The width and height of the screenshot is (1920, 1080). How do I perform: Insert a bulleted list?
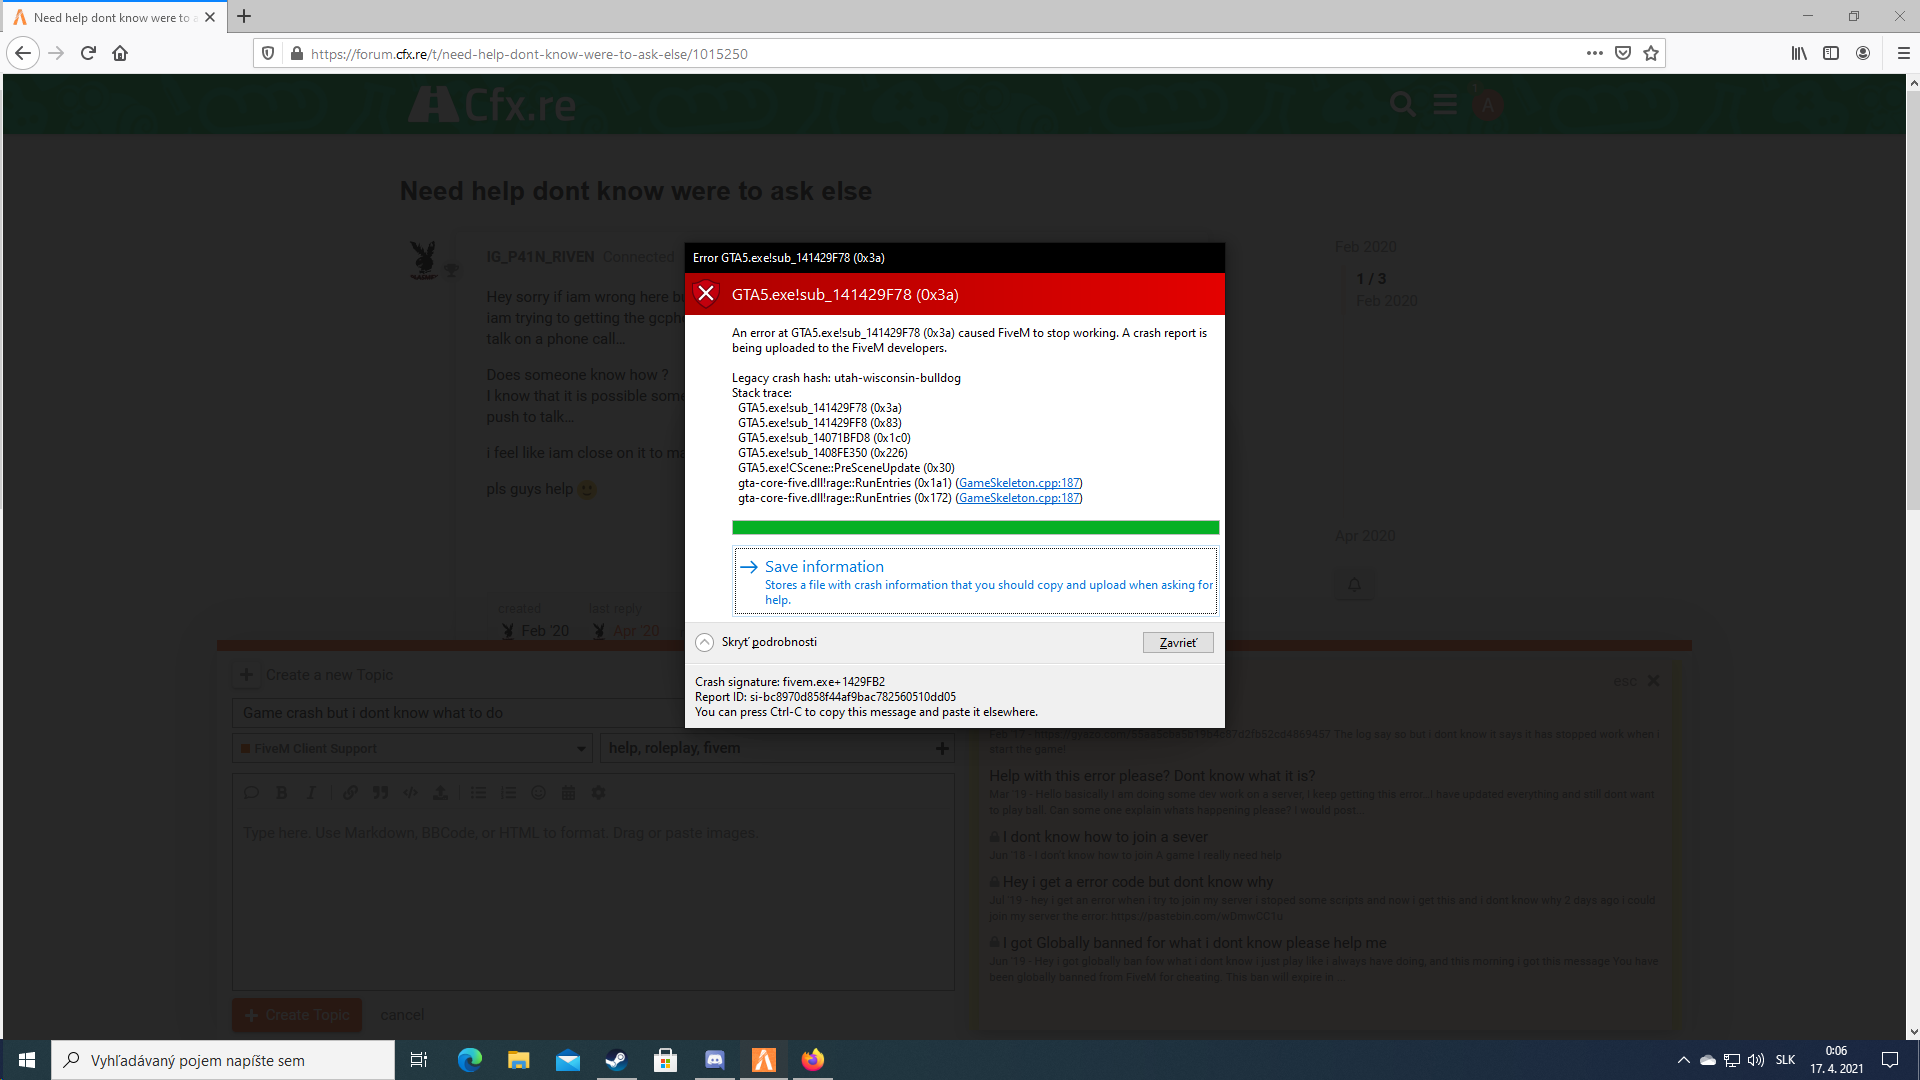pos(479,792)
